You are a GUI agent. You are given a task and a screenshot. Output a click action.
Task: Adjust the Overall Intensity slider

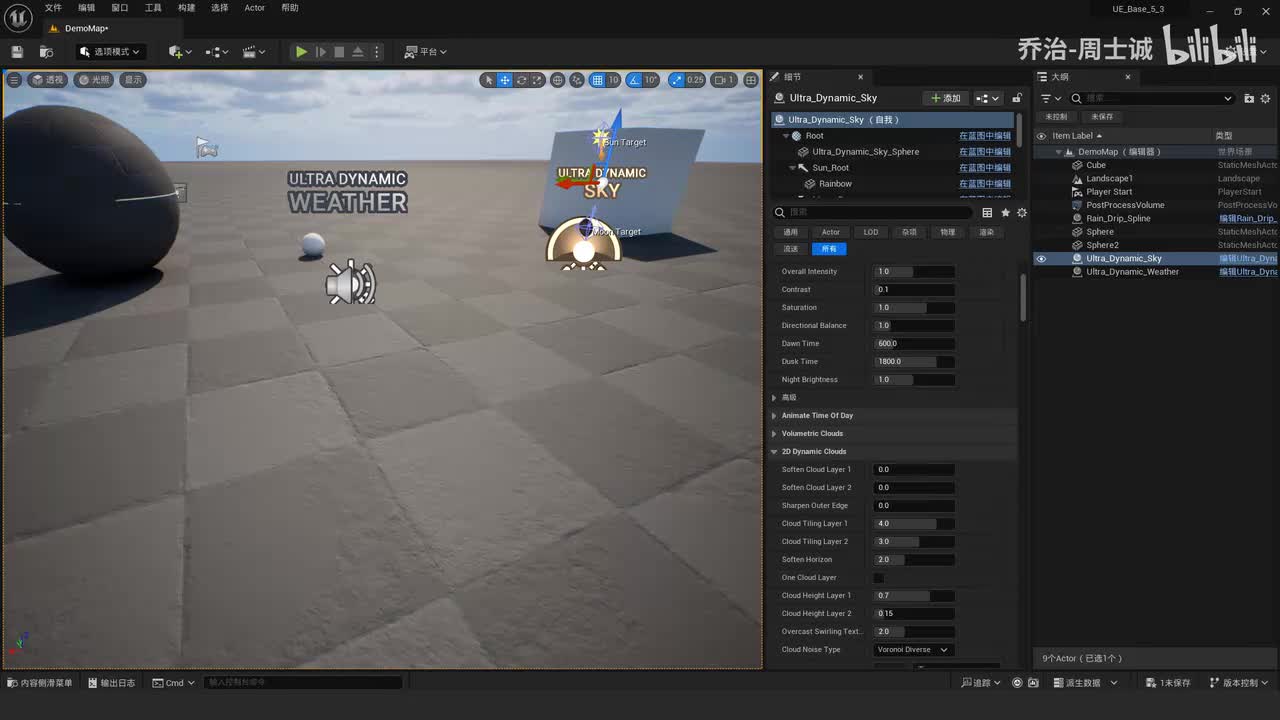click(x=914, y=272)
